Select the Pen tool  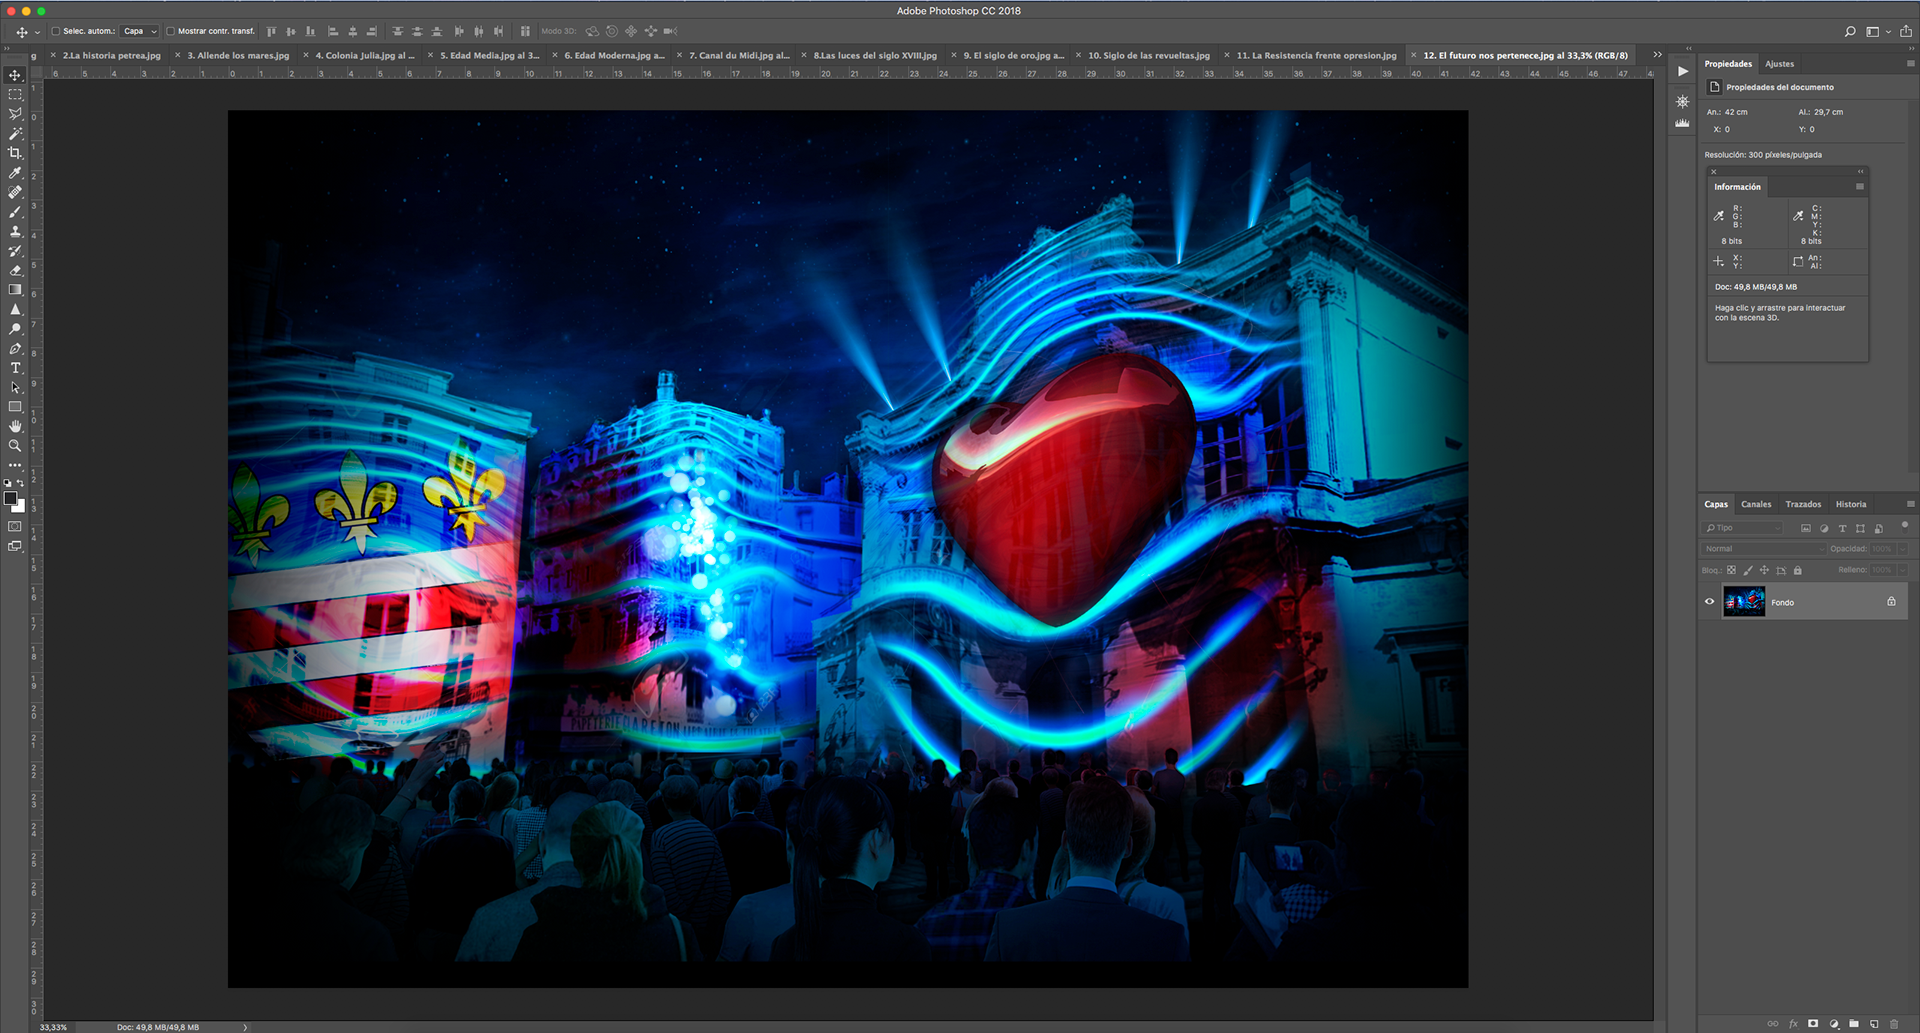click(x=15, y=348)
